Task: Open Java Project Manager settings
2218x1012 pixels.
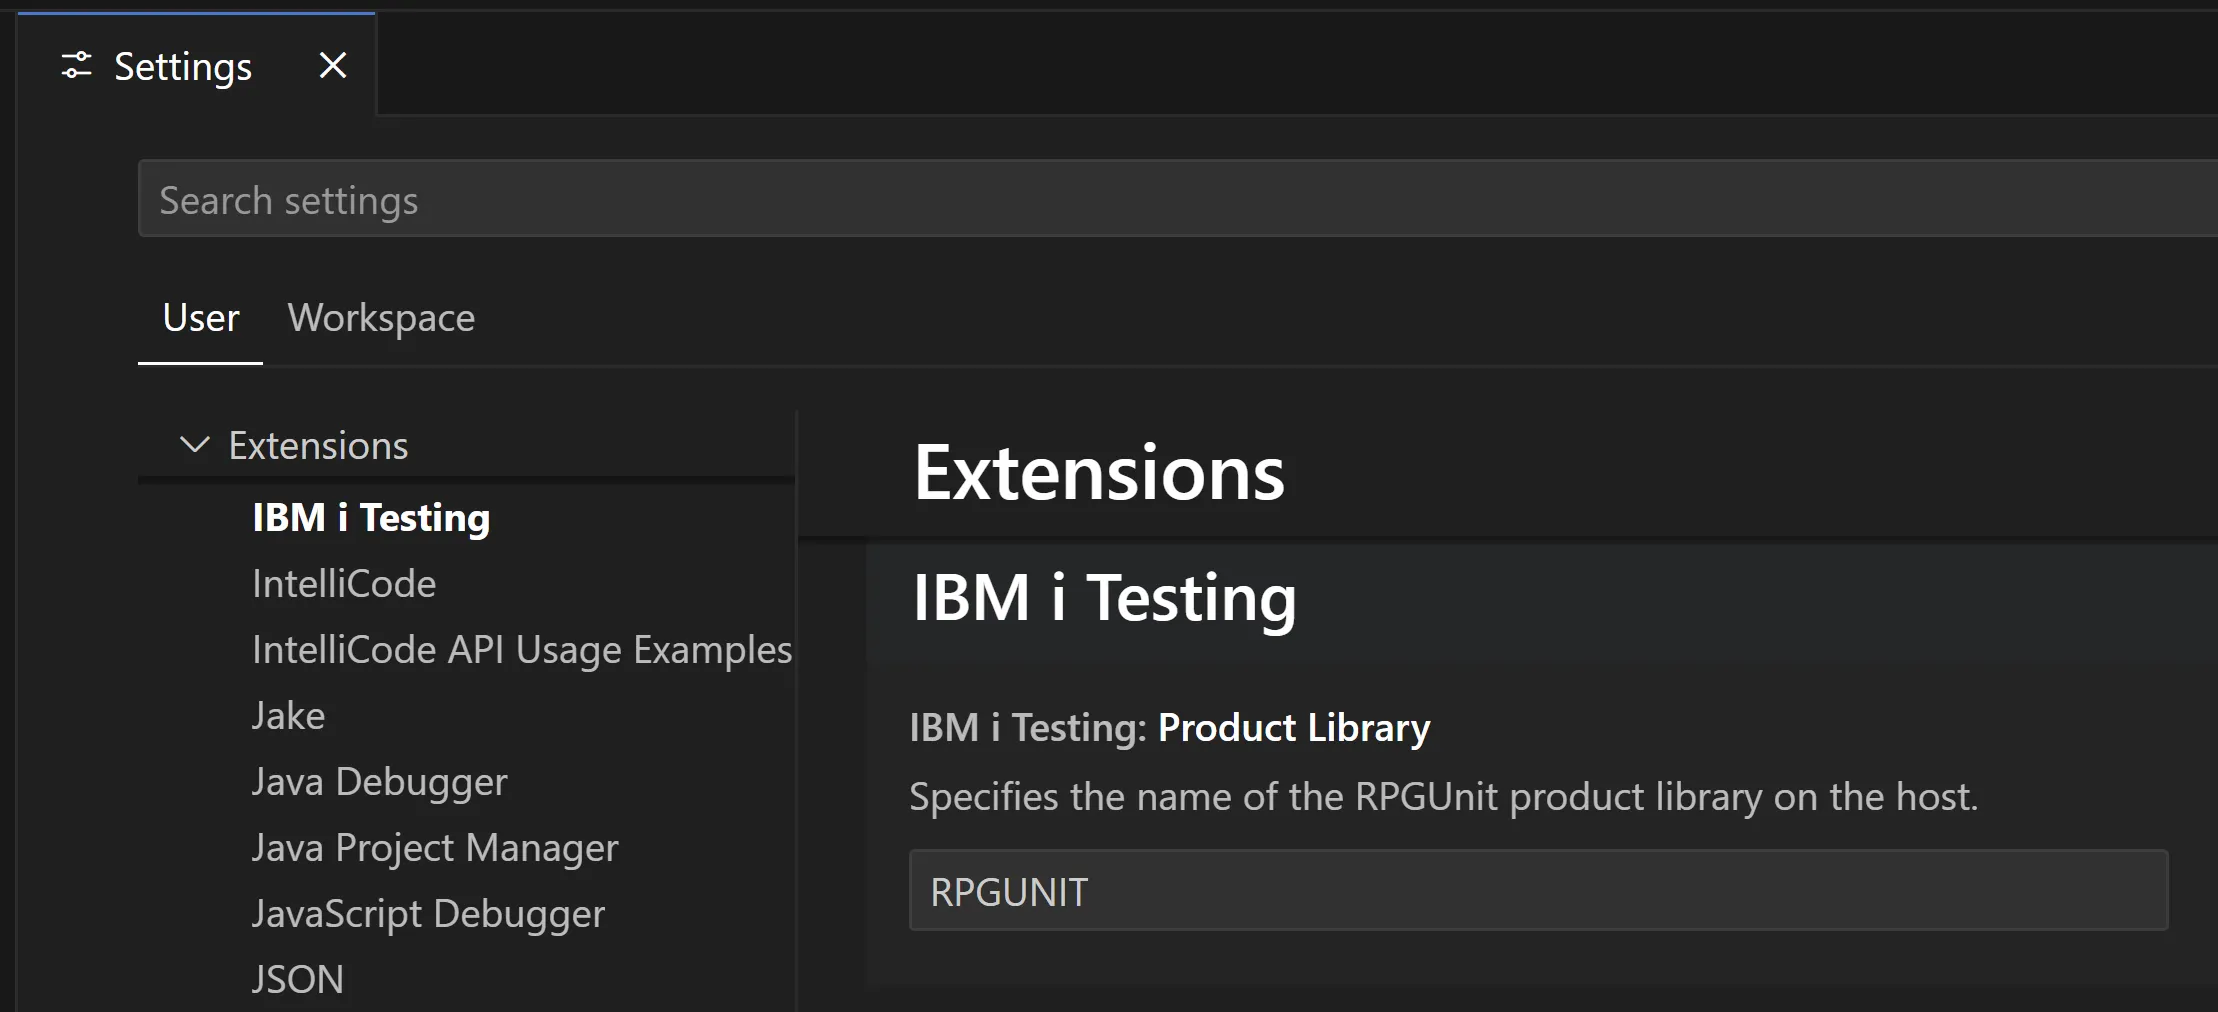Action: (435, 848)
